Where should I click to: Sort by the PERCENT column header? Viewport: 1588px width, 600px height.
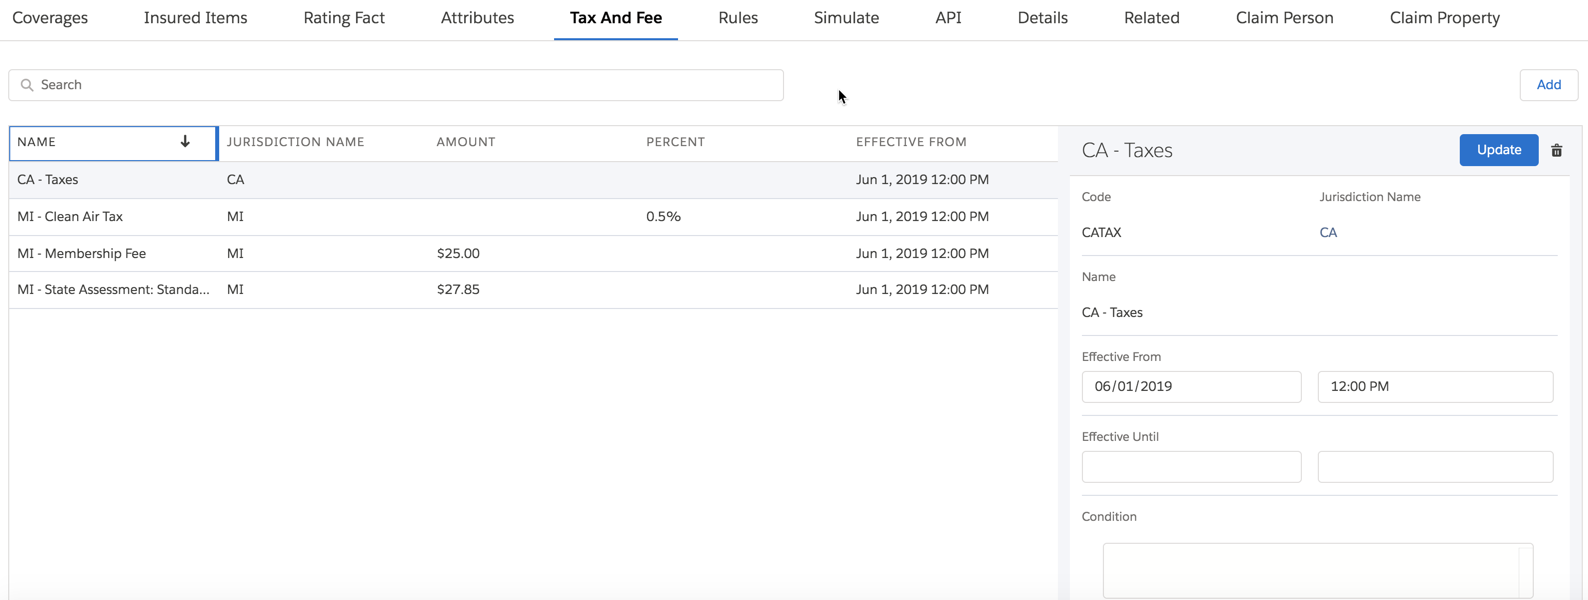point(675,142)
